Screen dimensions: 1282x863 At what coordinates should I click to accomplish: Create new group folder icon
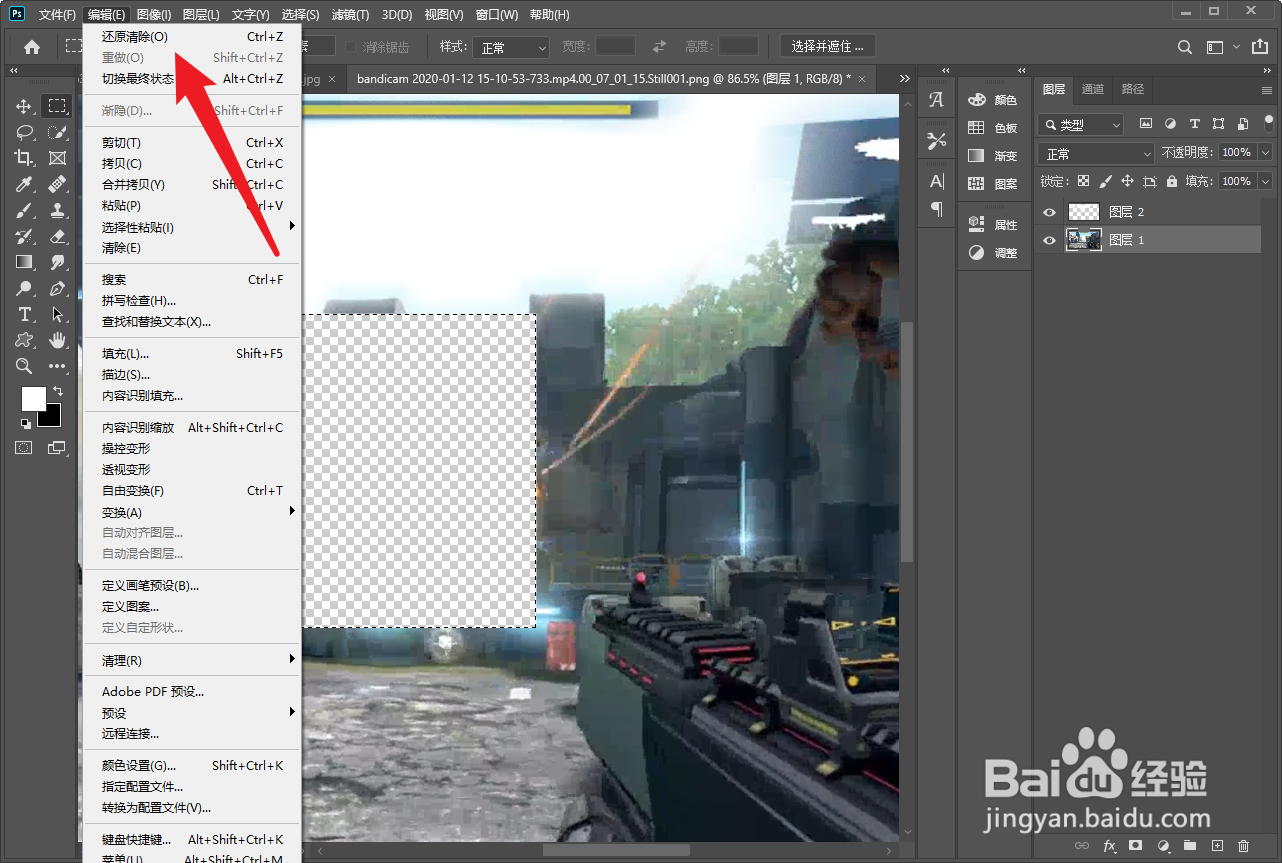click(1190, 846)
